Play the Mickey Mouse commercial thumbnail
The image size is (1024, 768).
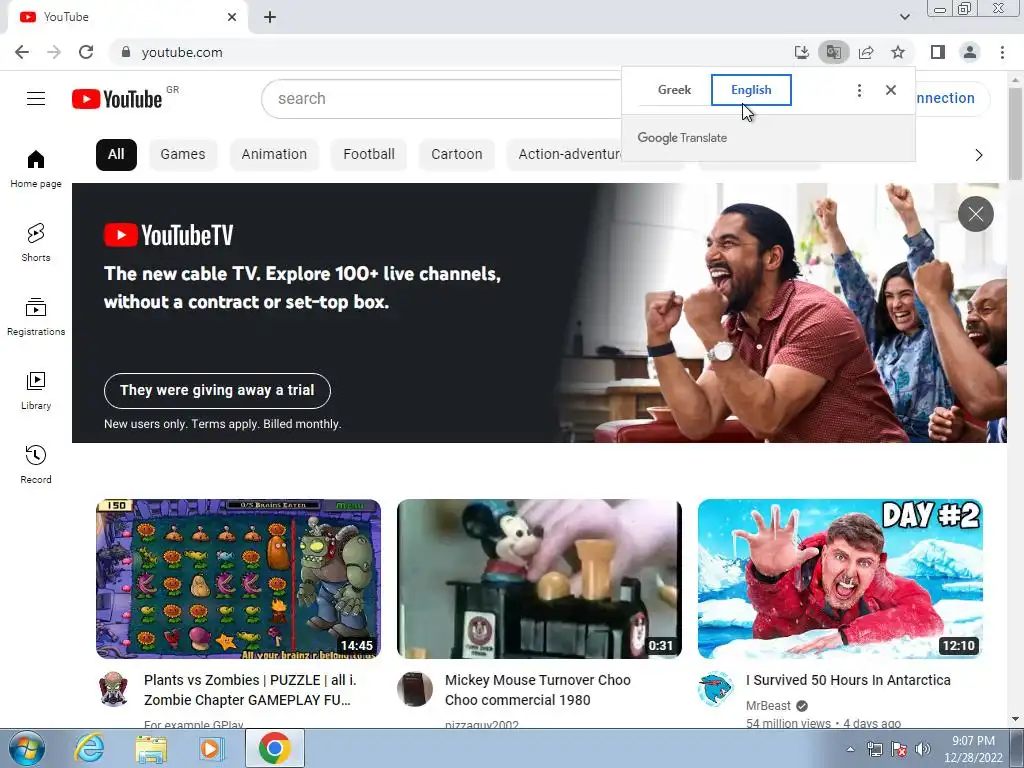click(539, 579)
